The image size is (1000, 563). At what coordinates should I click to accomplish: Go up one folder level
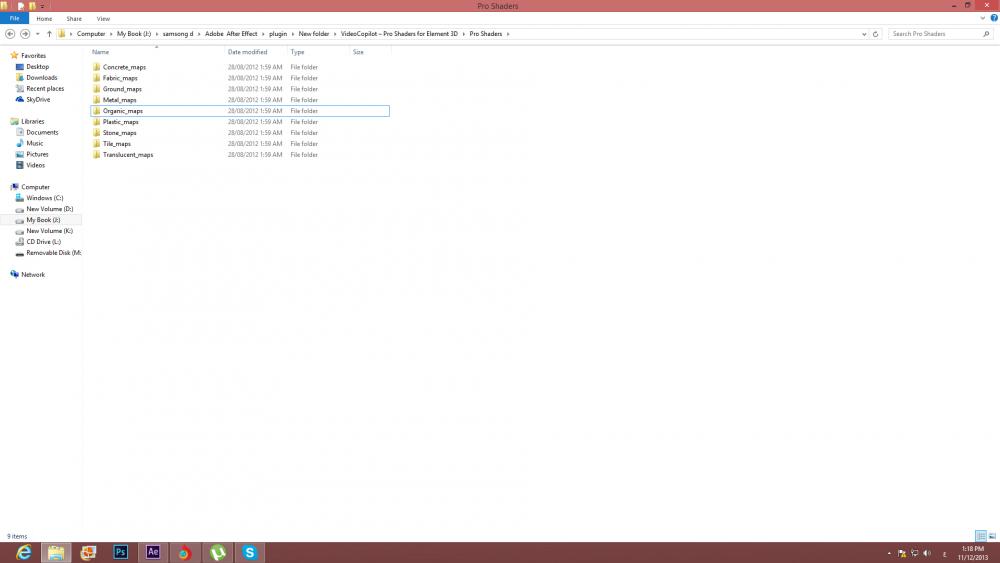(49, 34)
